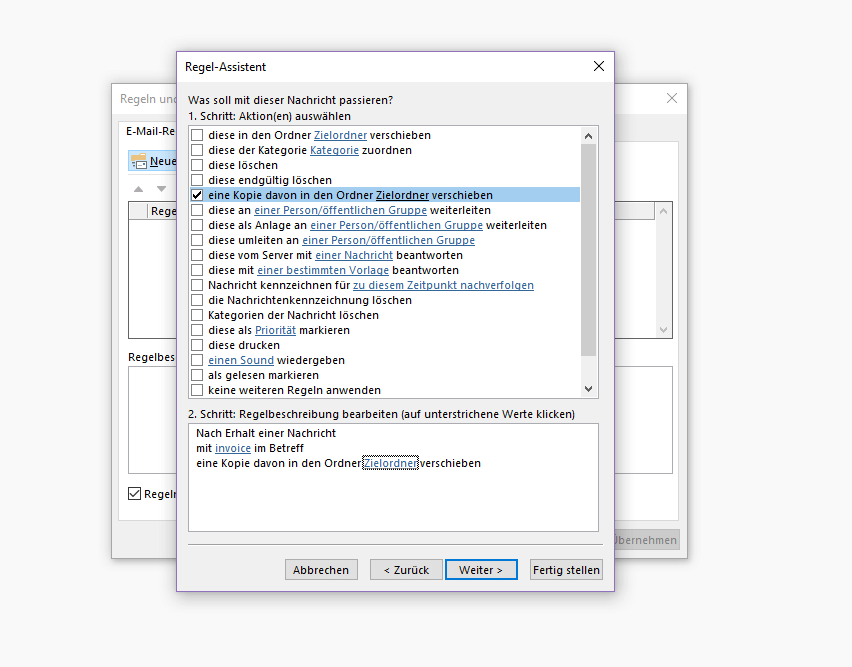Close the Regel-Assistent dialog
Screen dimensions: 852x667
(x=599, y=67)
